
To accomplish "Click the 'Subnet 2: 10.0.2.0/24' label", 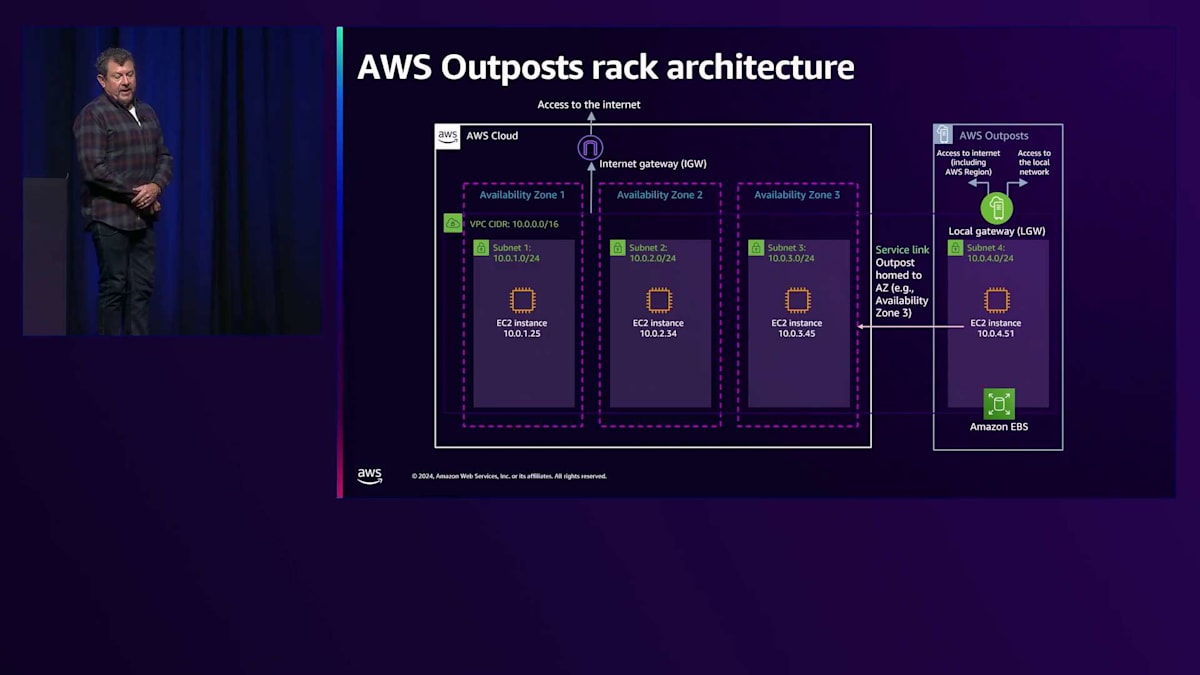I will (x=652, y=252).
